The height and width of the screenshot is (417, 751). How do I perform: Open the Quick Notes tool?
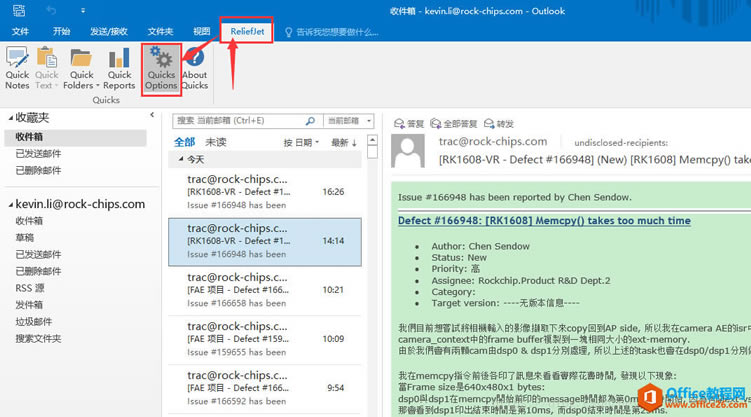(x=17, y=68)
